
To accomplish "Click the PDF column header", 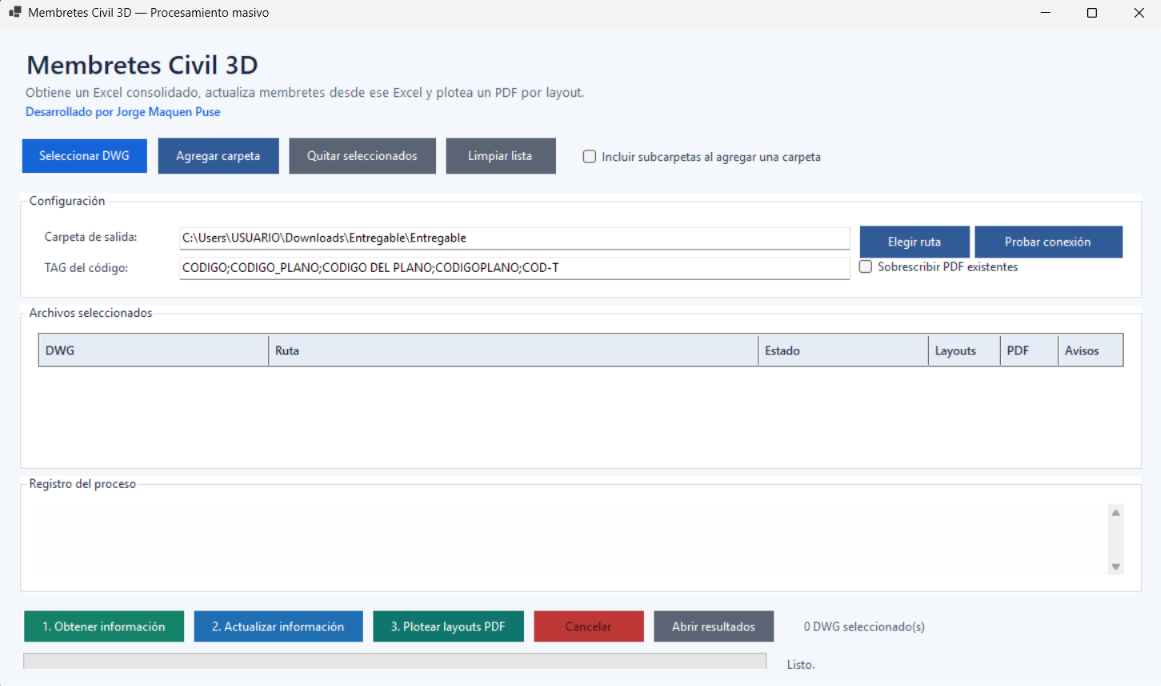I will (1029, 350).
